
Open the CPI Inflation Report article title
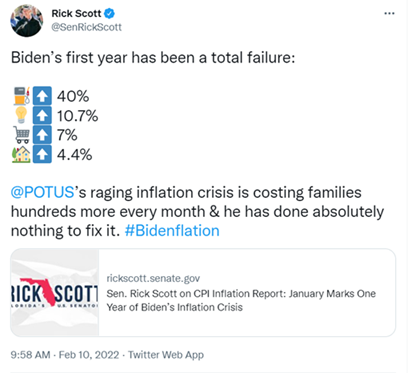(x=241, y=300)
